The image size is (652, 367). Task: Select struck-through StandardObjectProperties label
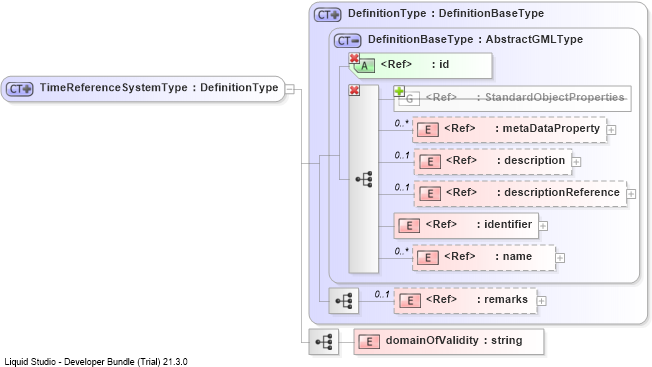click(525, 97)
